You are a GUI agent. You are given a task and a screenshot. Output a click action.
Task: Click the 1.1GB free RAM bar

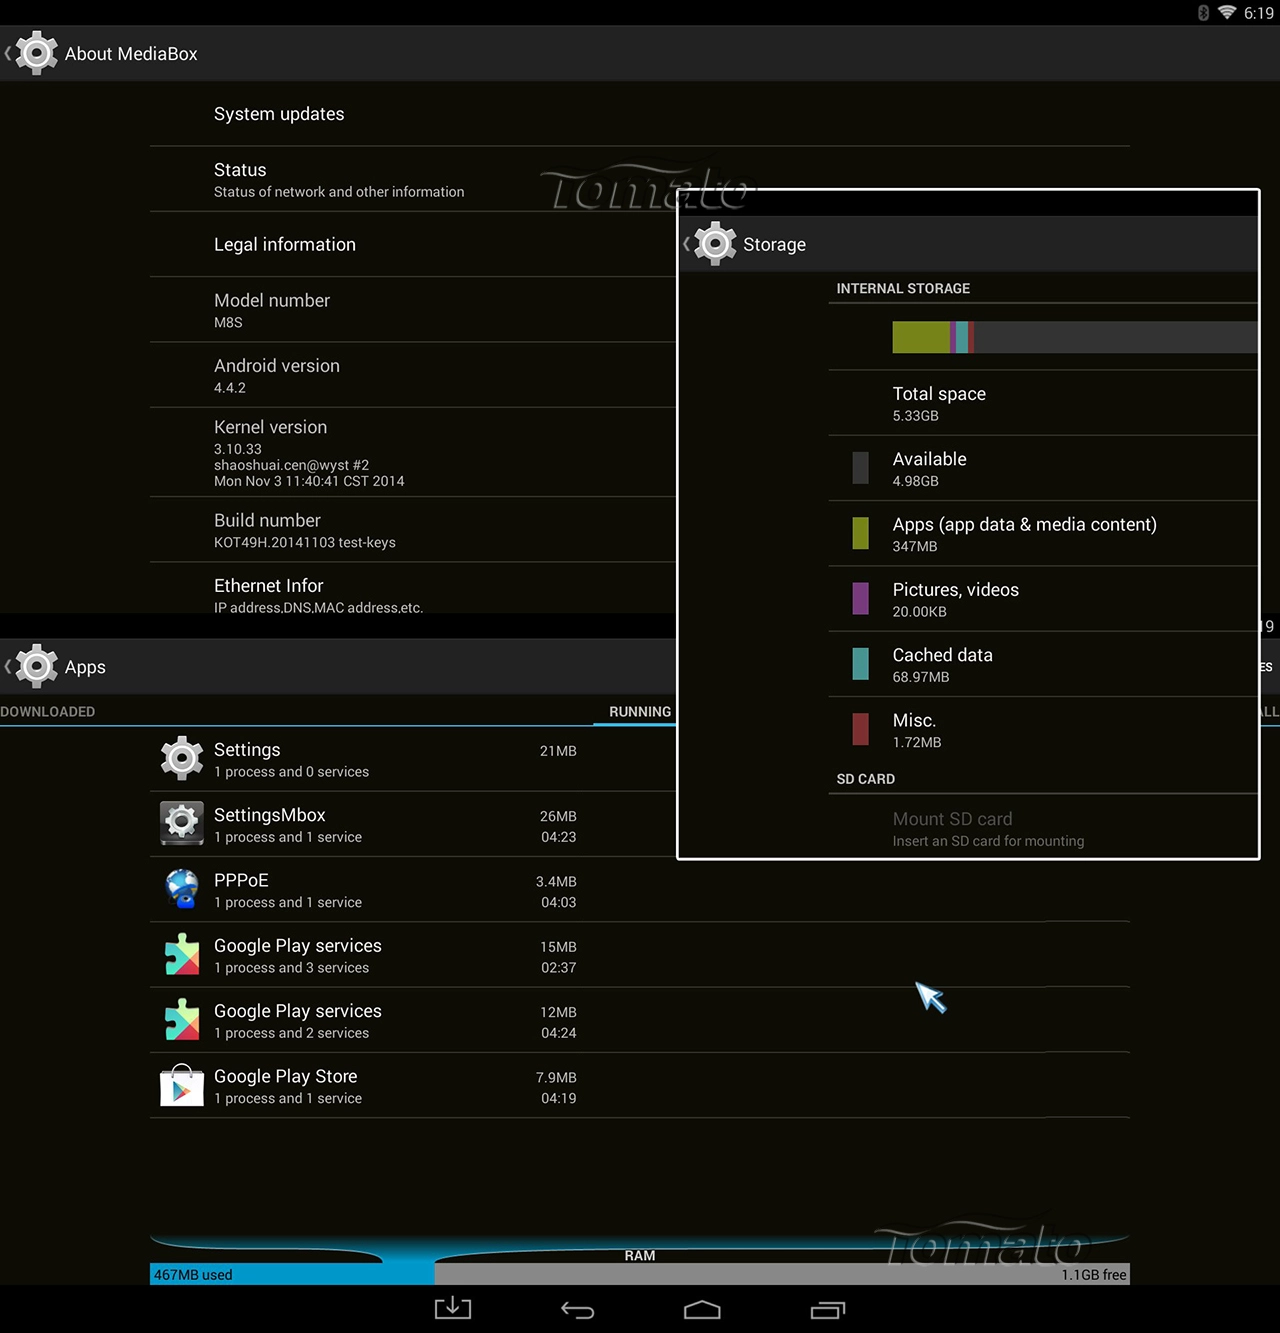click(782, 1274)
